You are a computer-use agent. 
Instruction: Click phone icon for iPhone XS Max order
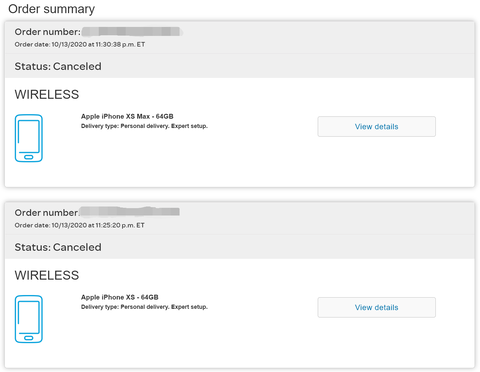[x=29, y=138]
